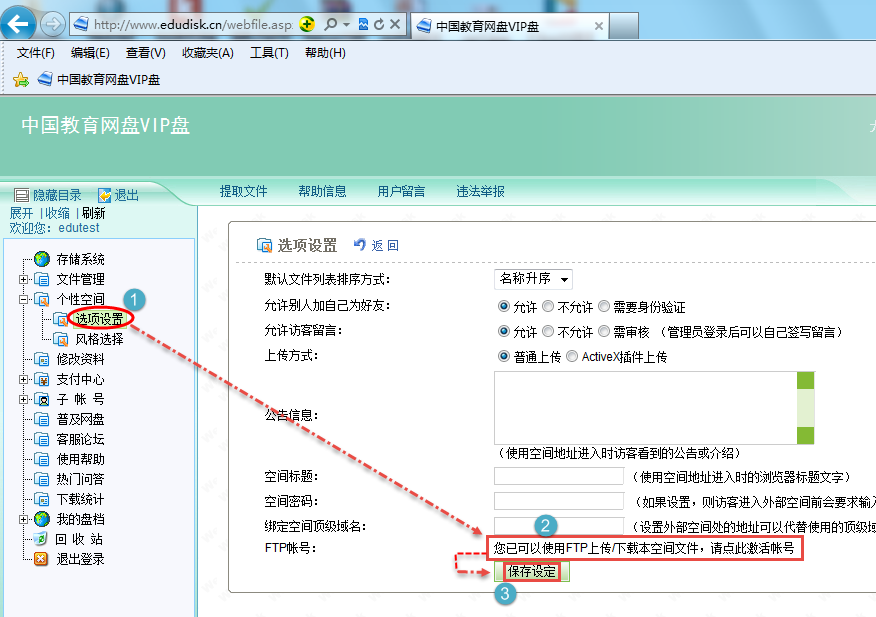Open the address bar search dropdown arrow
The height and width of the screenshot is (617, 876).
pos(346,25)
